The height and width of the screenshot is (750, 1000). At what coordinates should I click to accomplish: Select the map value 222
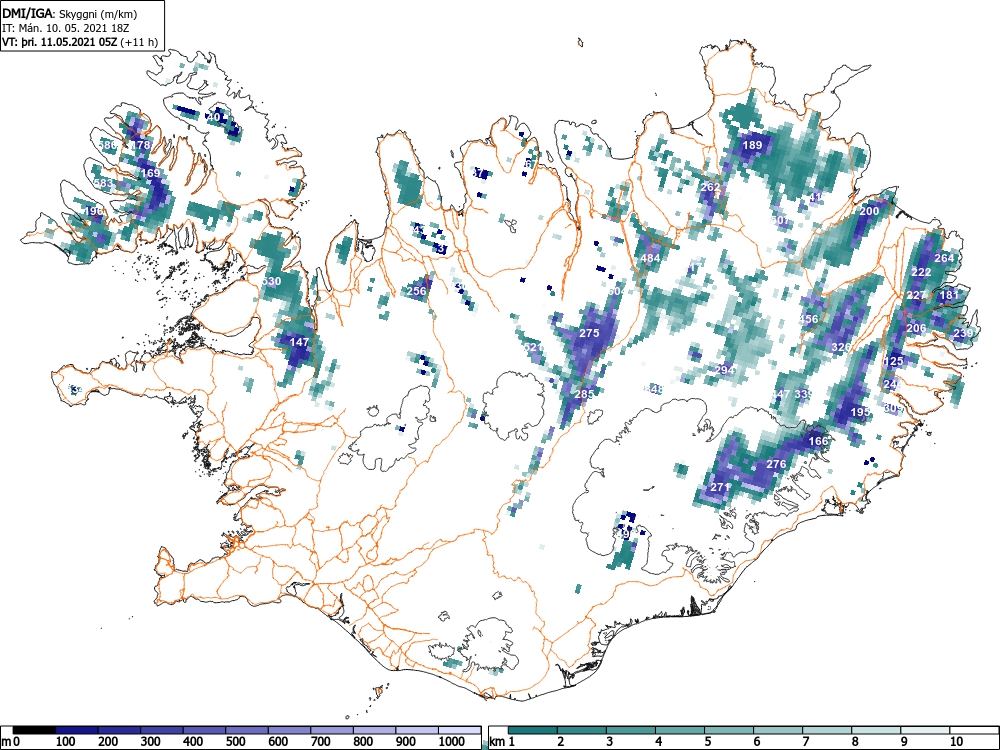[922, 272]
